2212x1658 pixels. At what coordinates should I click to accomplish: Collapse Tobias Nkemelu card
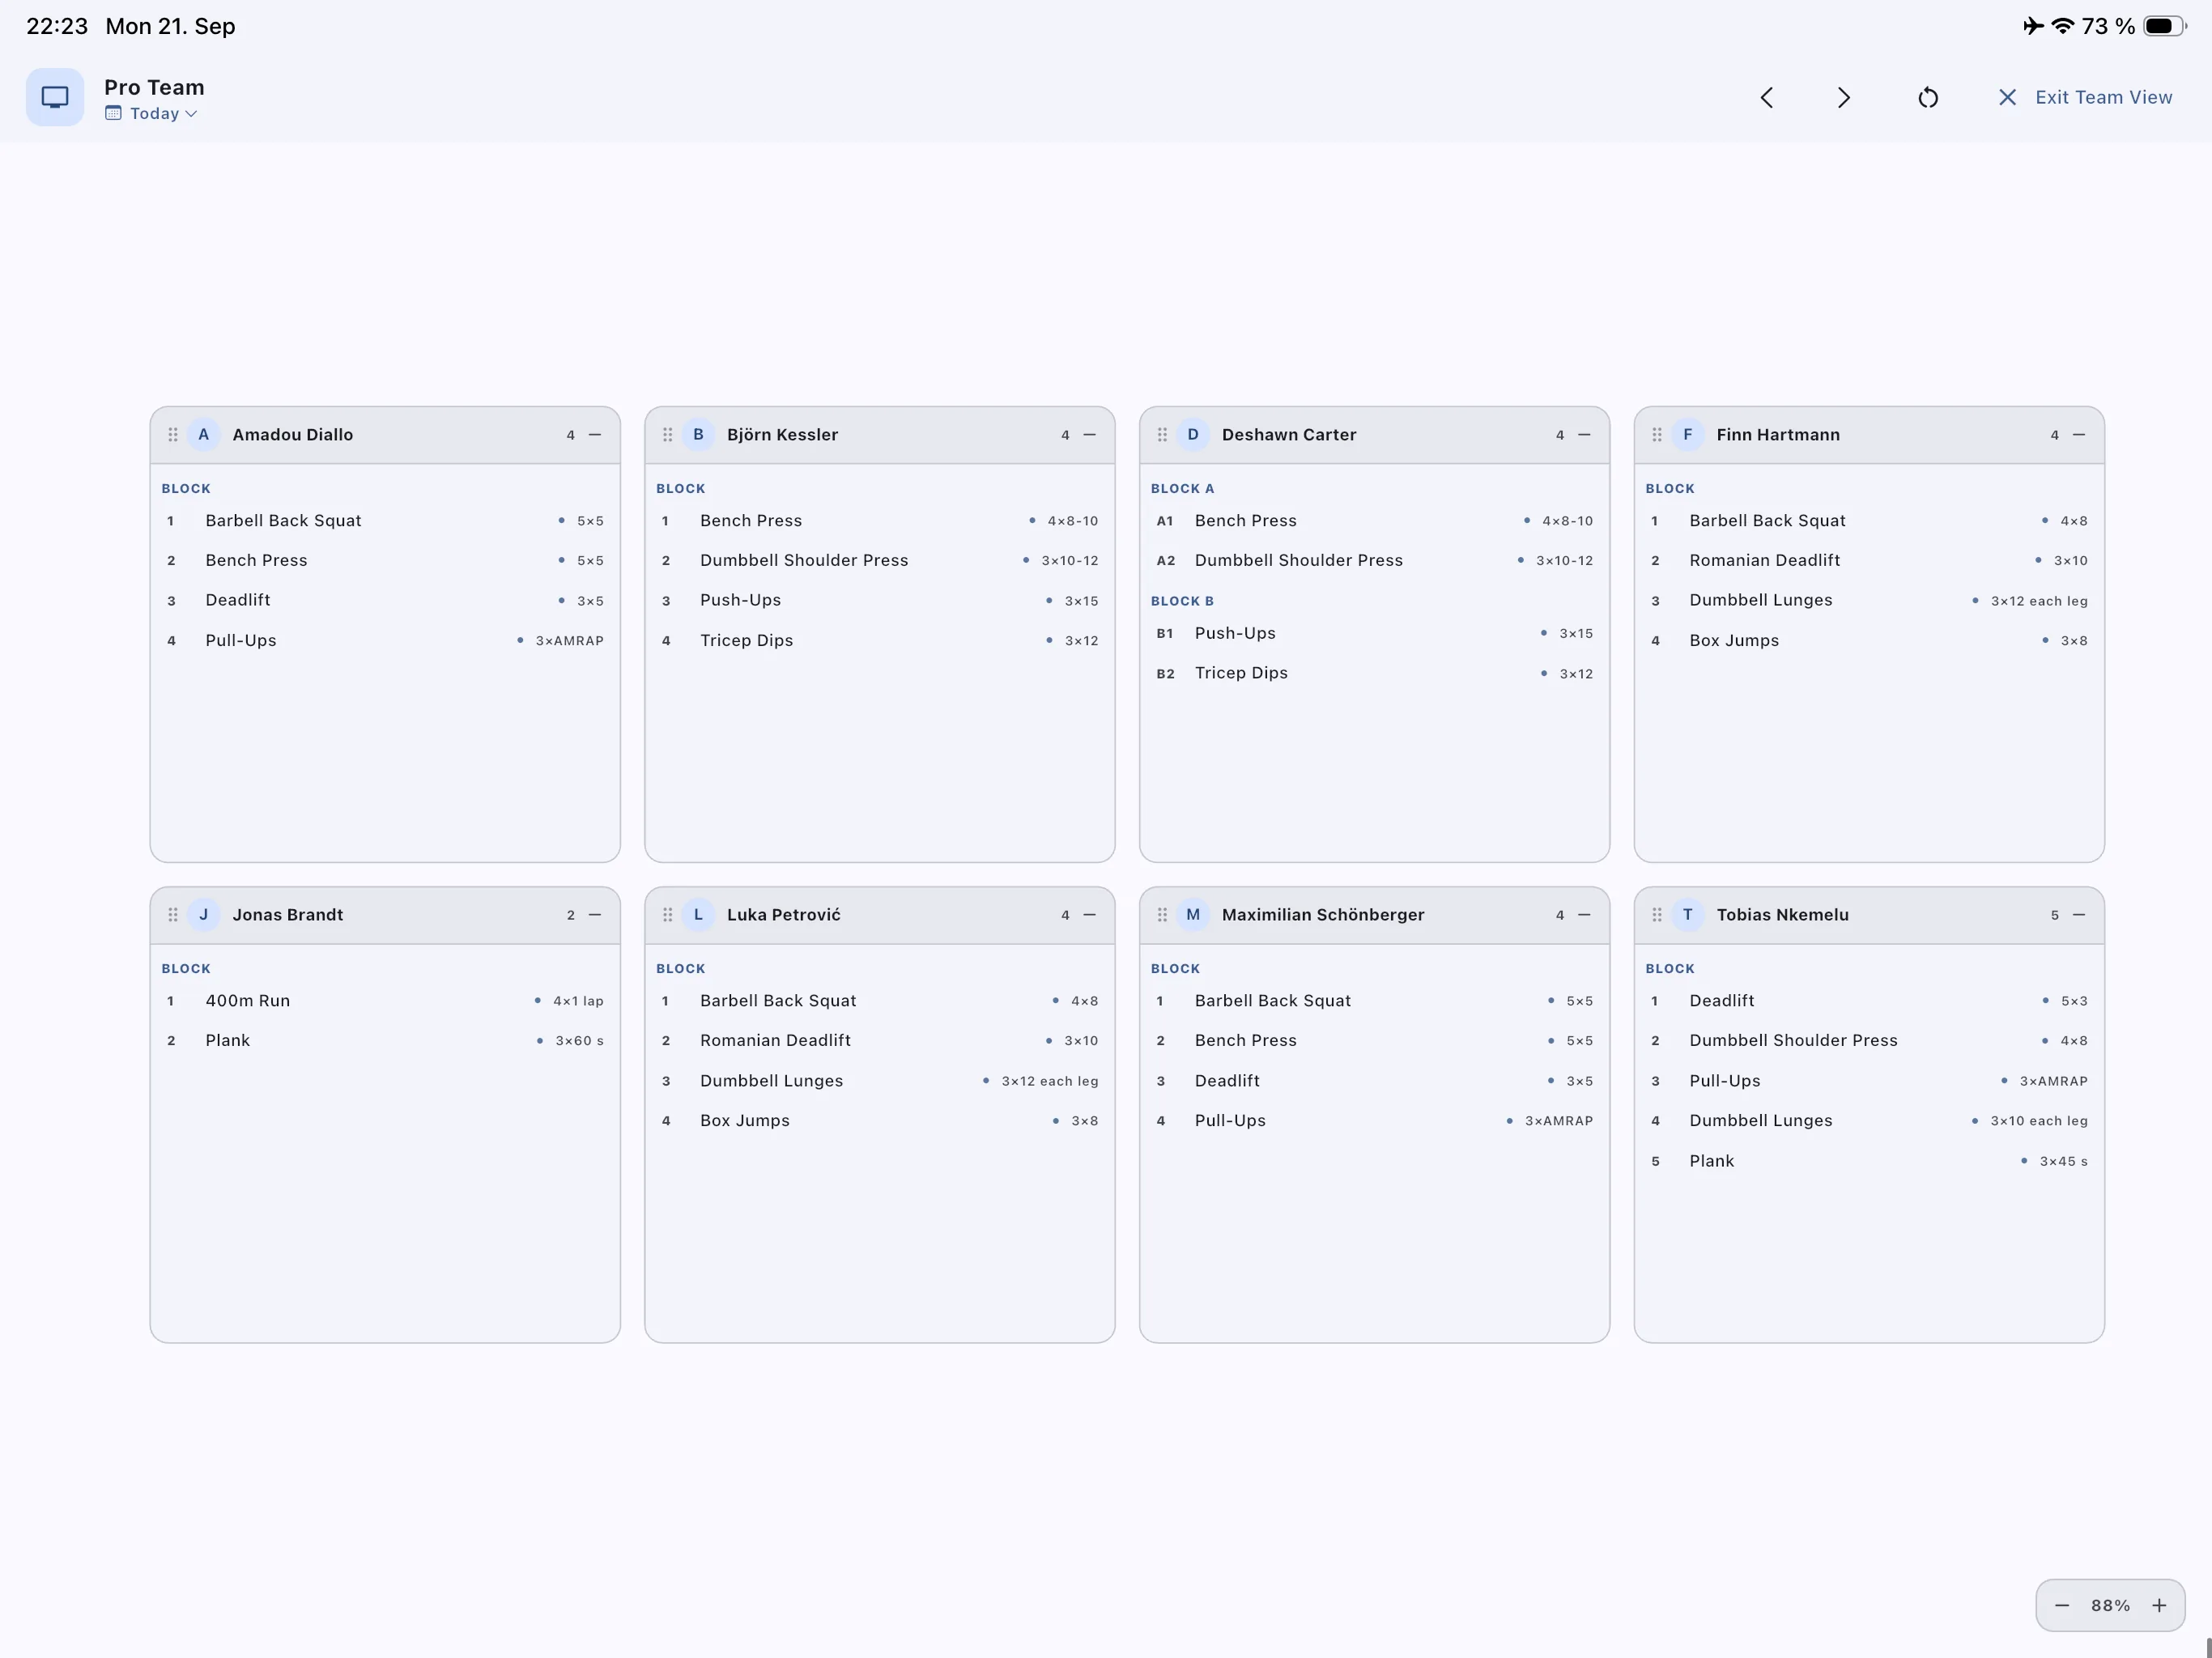(x=2079, y=915)
